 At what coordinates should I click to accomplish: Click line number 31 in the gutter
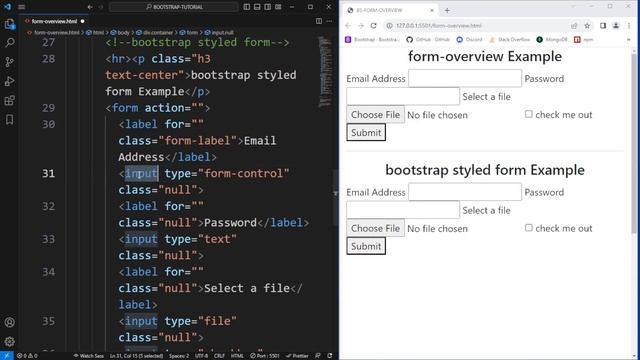48,173
